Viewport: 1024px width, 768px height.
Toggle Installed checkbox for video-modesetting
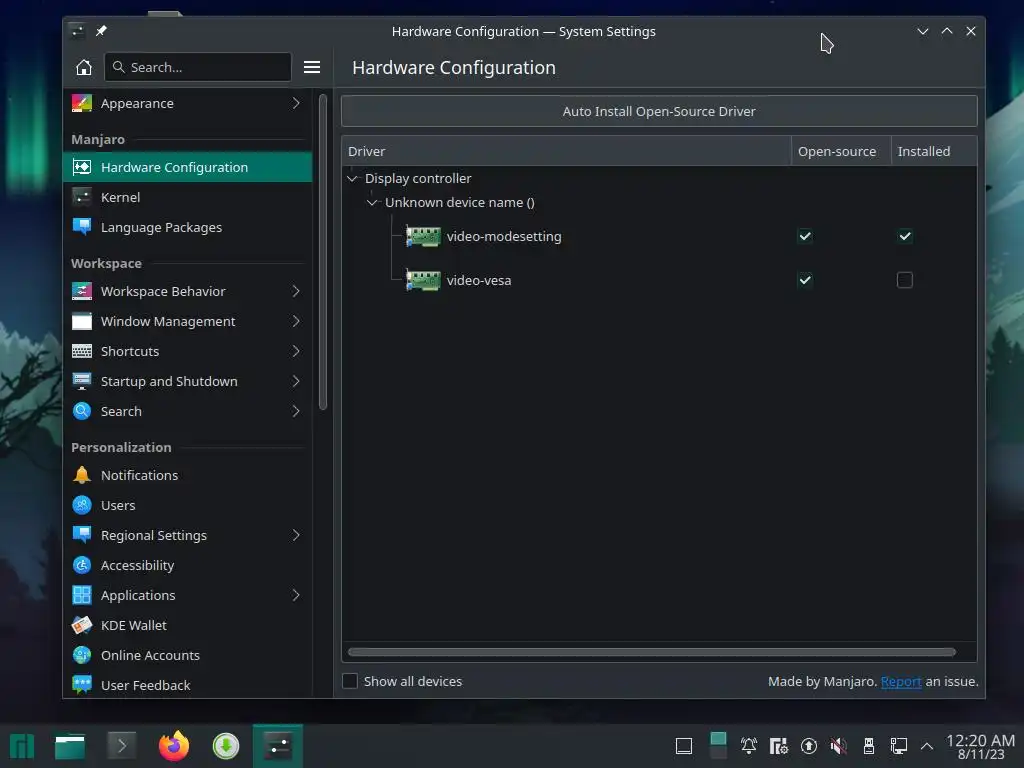click(x=904, y=236)
